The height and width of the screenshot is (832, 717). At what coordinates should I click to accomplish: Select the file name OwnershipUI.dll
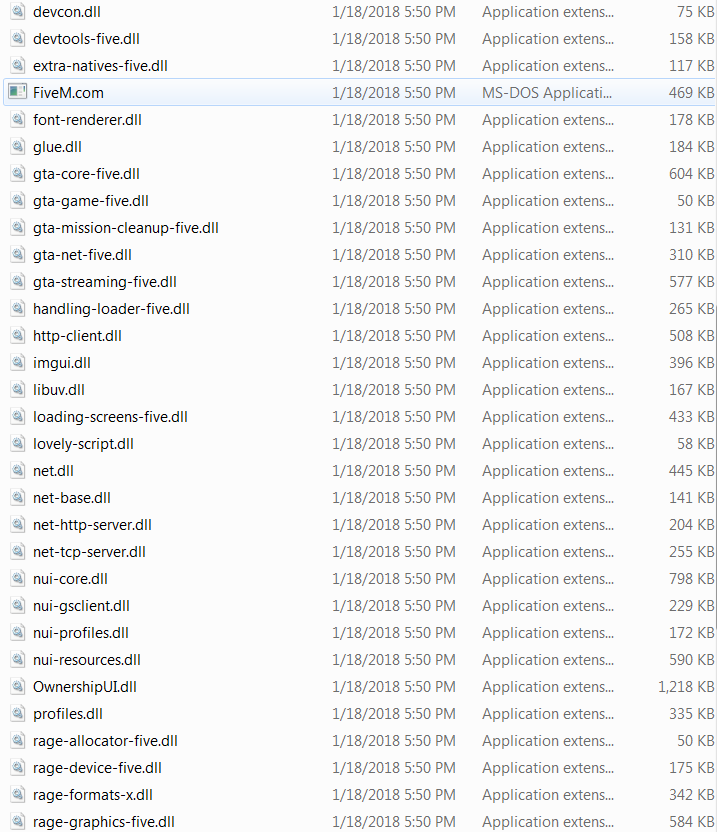(84, 687)
